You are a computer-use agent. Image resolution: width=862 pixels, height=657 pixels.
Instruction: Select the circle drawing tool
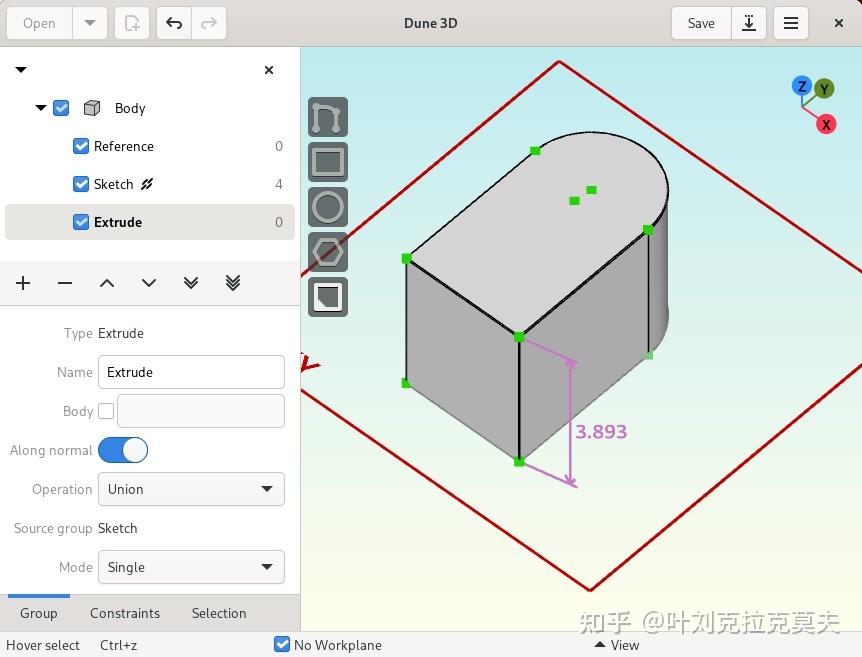(x=327, y=207)
